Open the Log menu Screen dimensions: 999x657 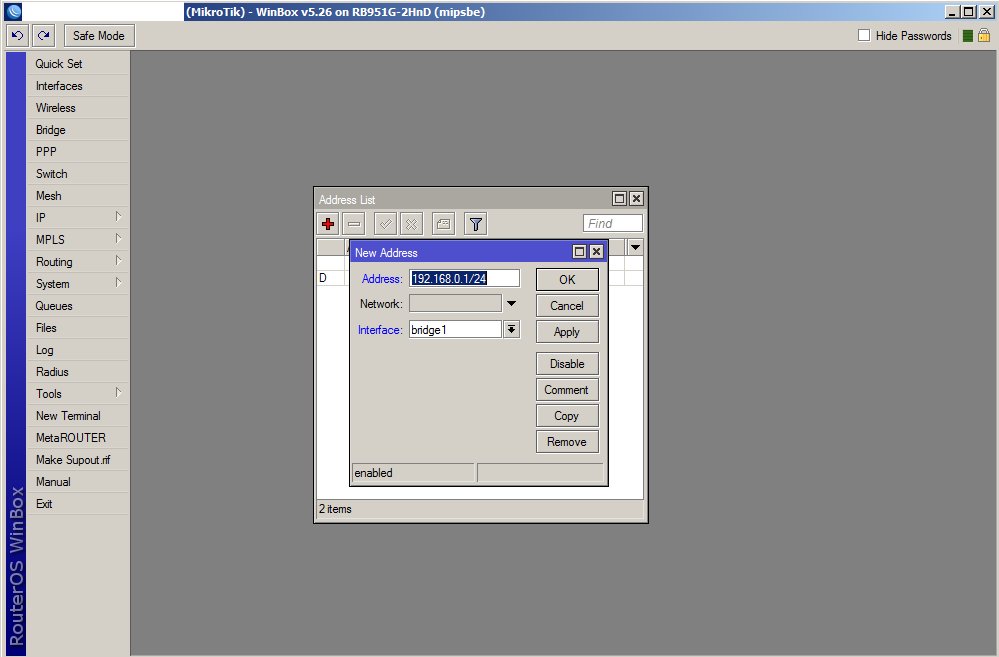78,350
